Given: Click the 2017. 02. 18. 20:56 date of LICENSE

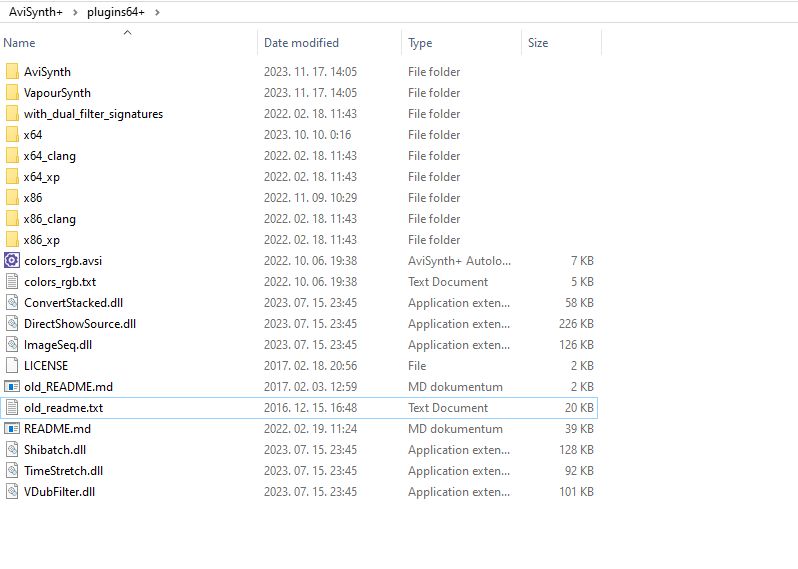Looking at the screenshot, I should click(310, 365).
